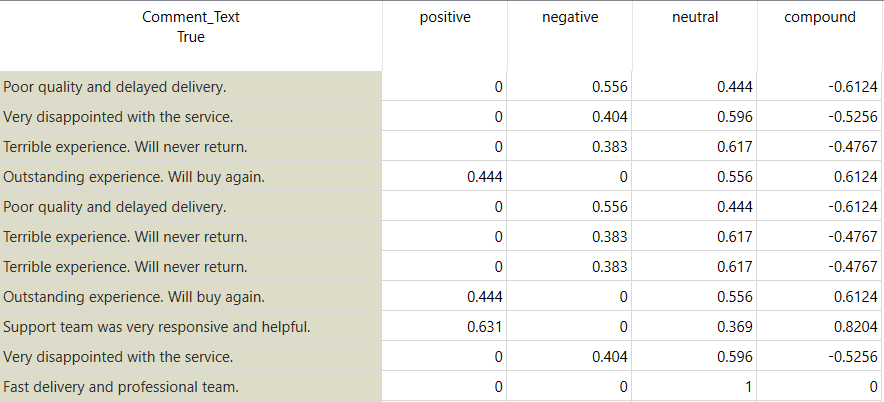Click first negative cell showing 0.556
This screenshot has width=884, height=402.
609,87
